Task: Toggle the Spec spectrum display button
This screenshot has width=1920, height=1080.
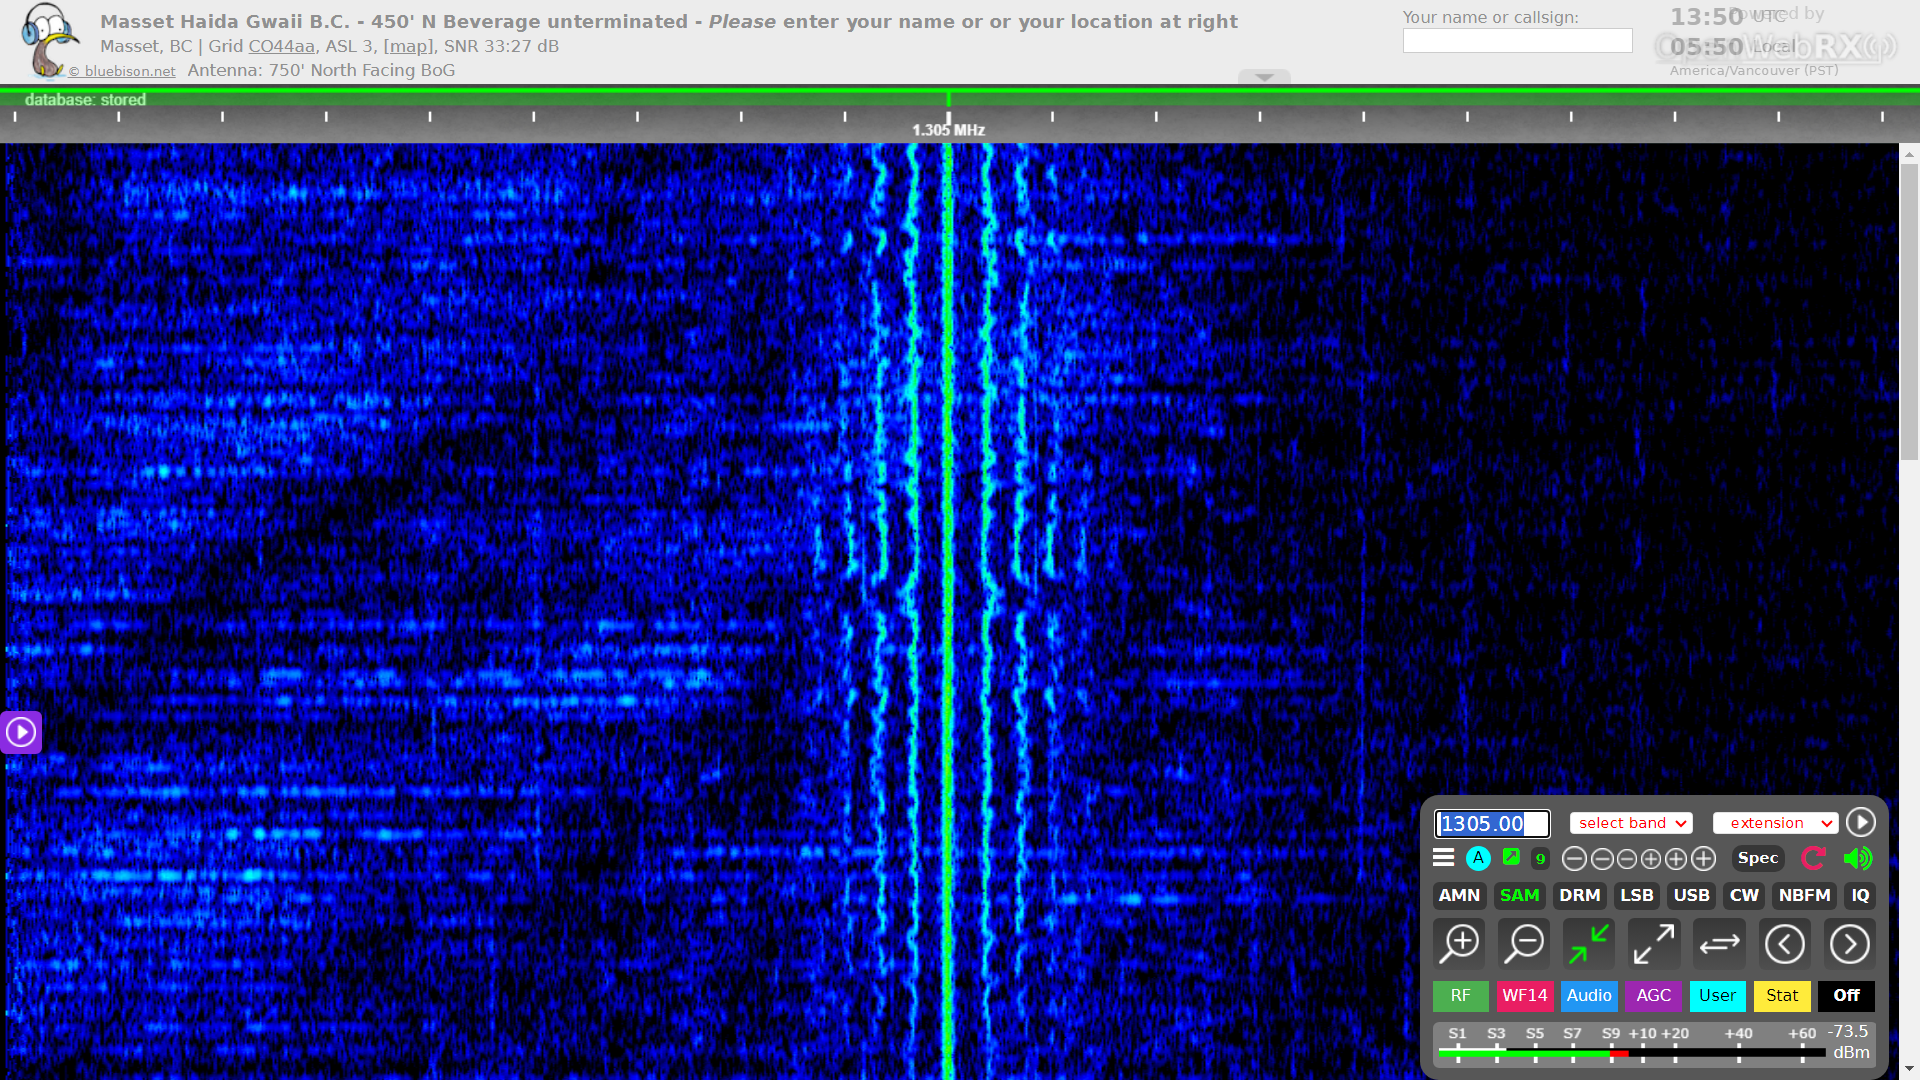Action: 1757,858
